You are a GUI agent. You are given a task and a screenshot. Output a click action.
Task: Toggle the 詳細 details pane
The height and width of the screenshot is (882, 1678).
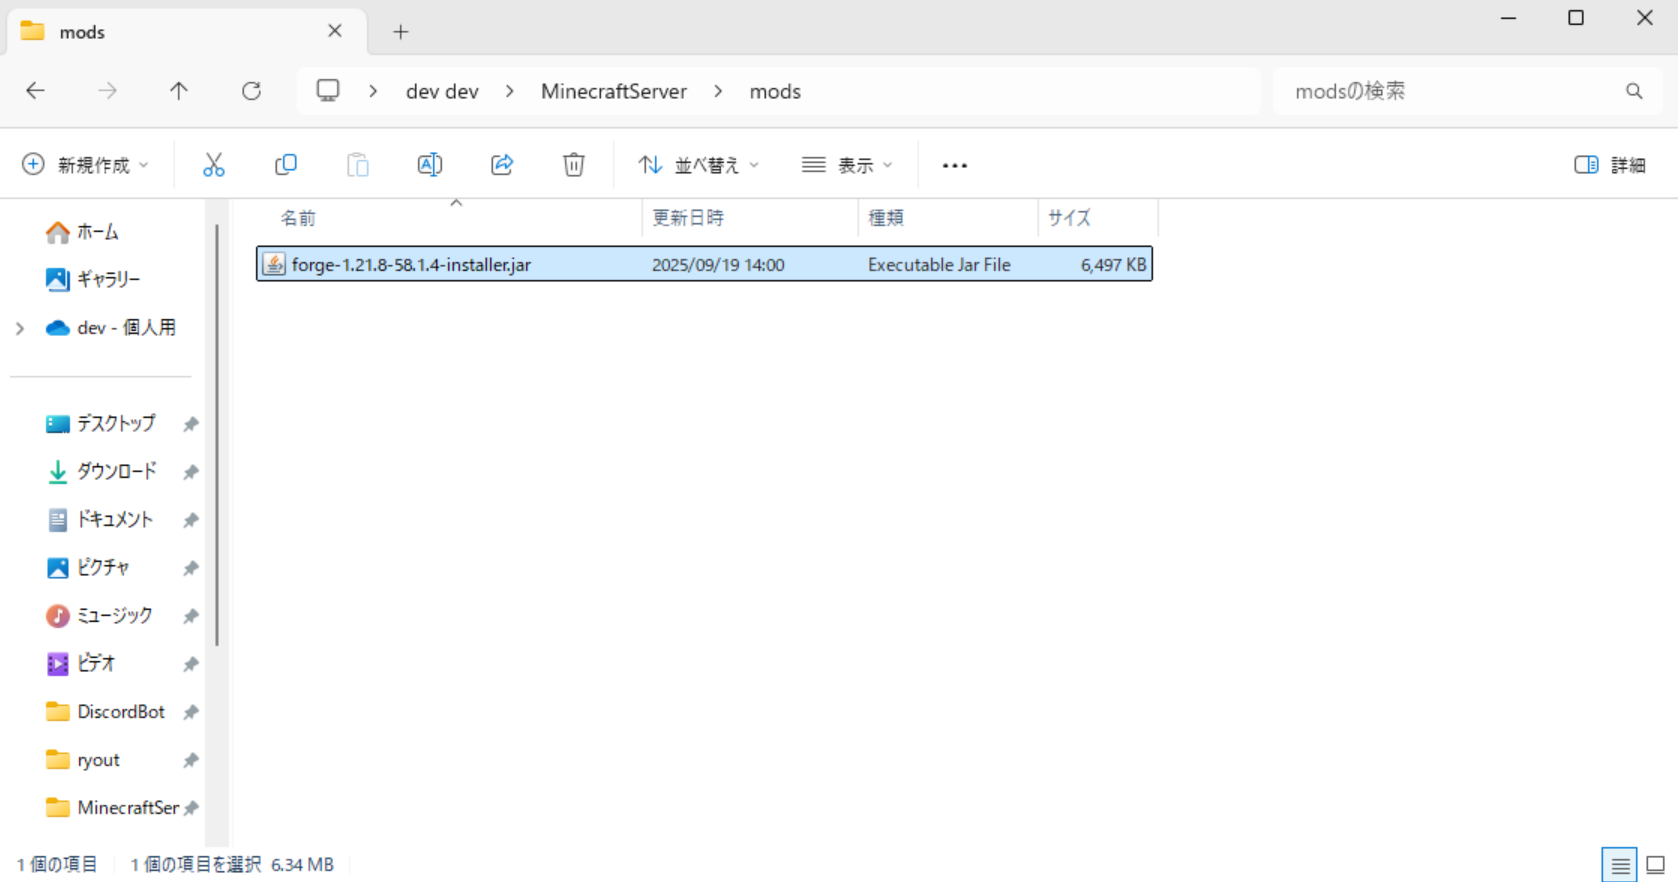click(1609, 165)
